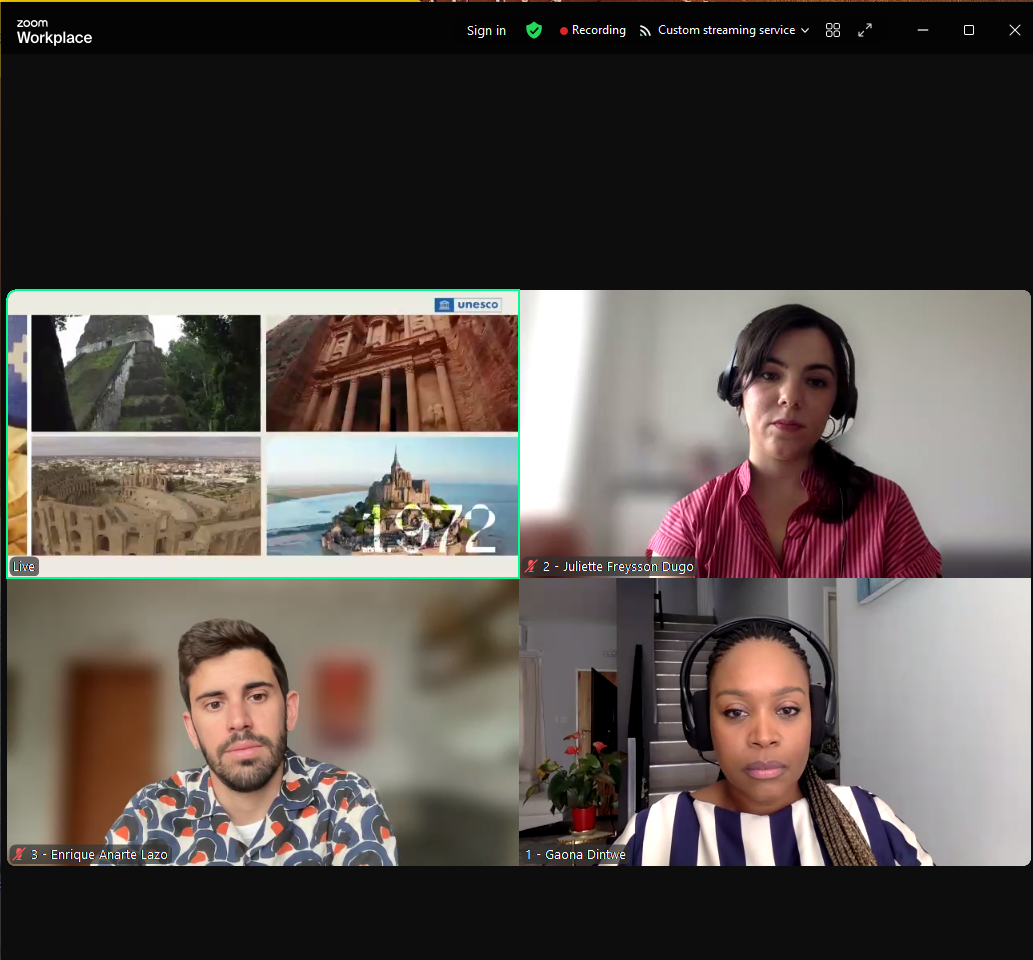Close the Zoom meeting window
Viewport: 1033px width, 960px height.
click(x=1014, y=30)
